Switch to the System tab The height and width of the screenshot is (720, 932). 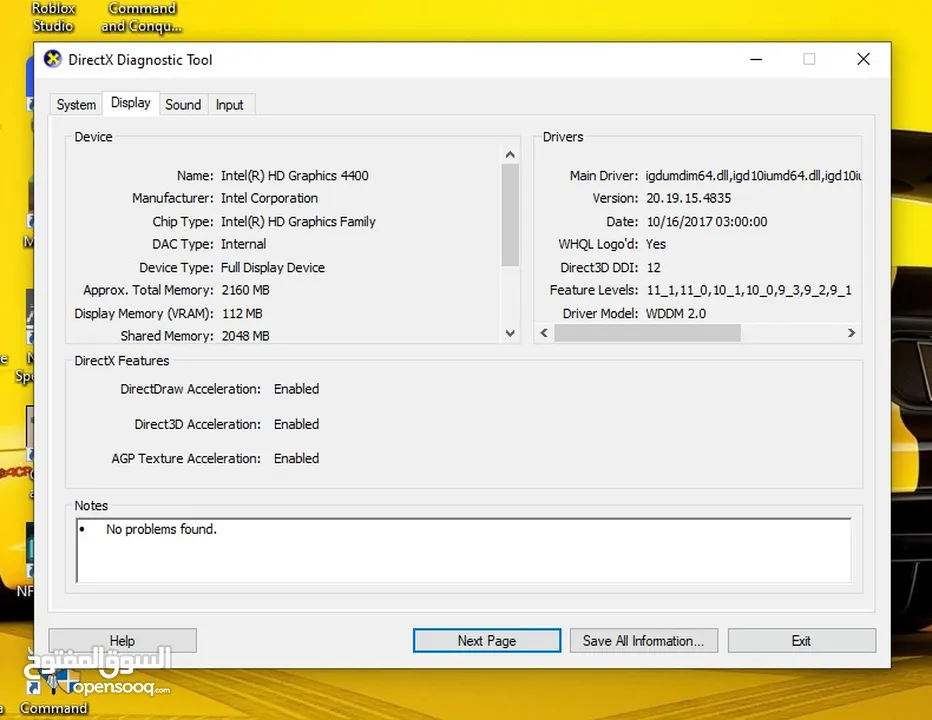pyautogui.click(x=76, y=105)
